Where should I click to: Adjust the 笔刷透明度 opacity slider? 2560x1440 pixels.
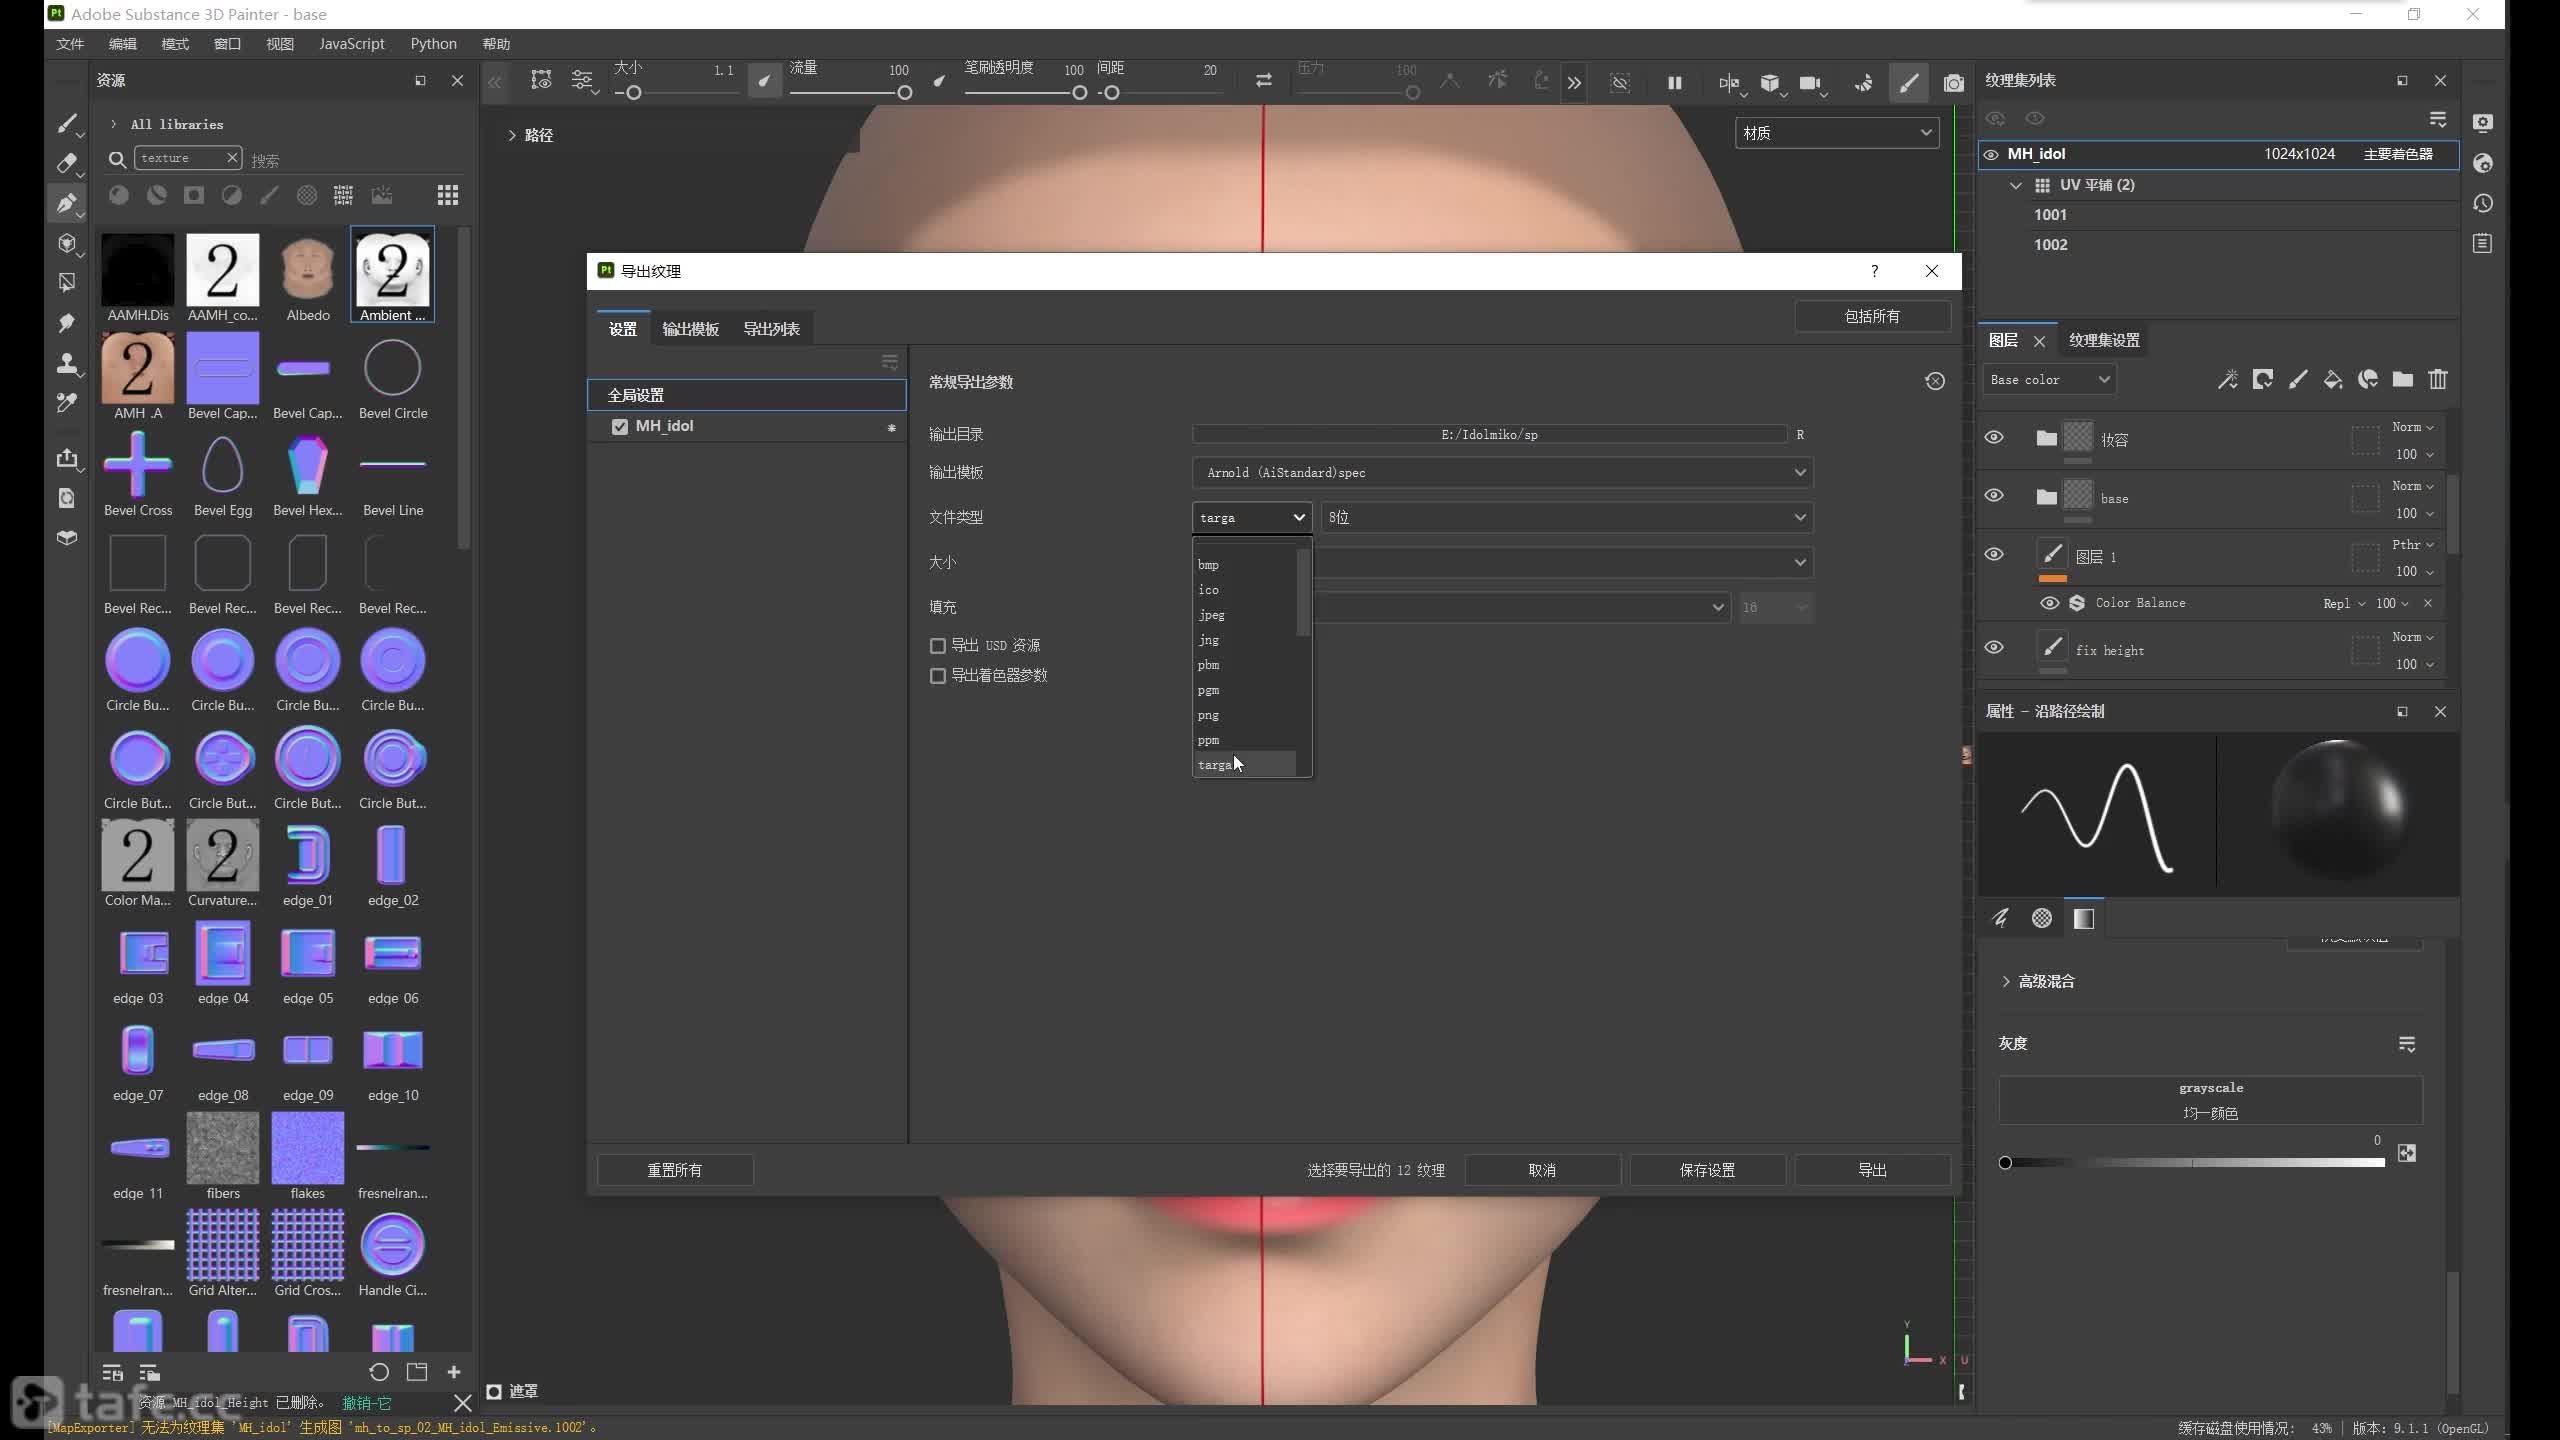pos(1025,93)
